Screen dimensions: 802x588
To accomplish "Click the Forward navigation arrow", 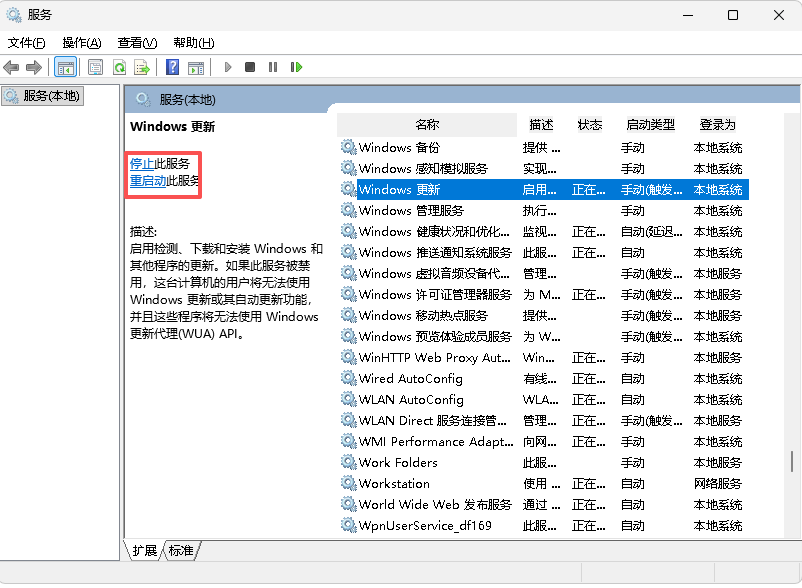I will point(34,66).
